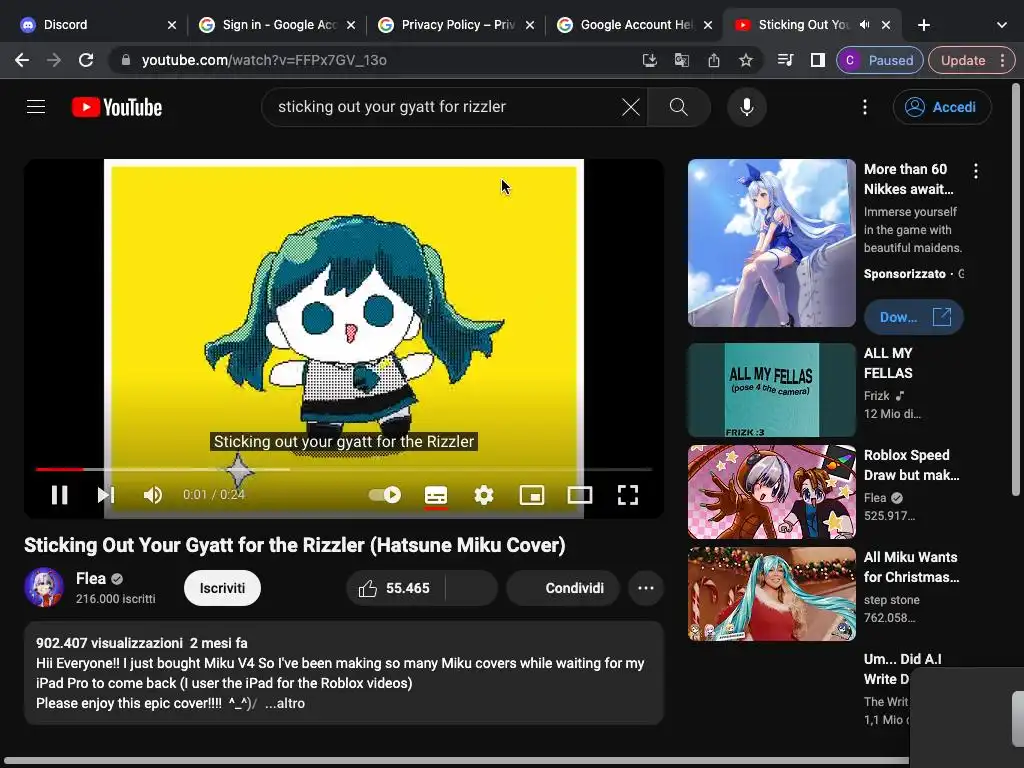Image resolution: width=1024 pixels, height=768 pixels.
Task: Go back to previous page
Action: pyautogui.click(x=22, y=60)
